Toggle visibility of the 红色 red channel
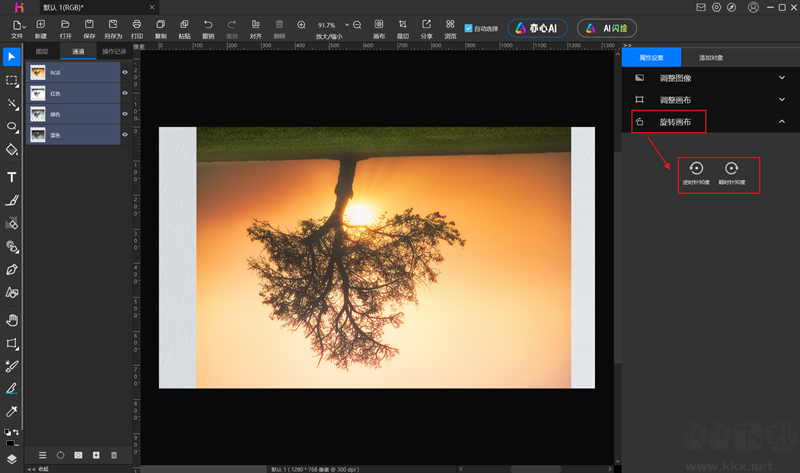Image resolution: width=800 pixels, height=473 pixels. [x=125, y=93]
